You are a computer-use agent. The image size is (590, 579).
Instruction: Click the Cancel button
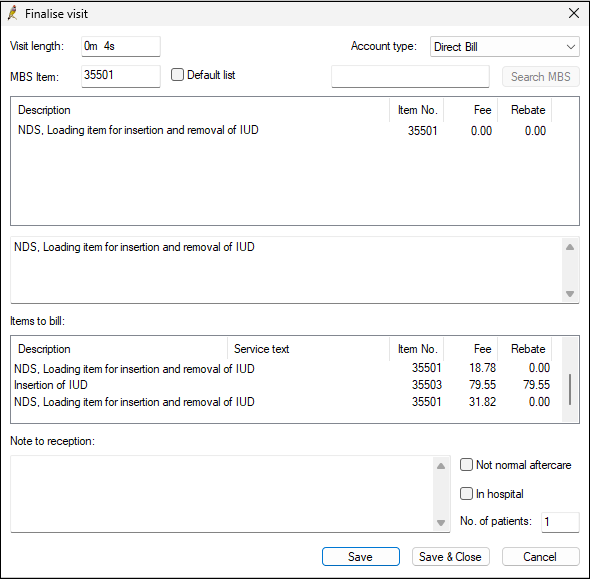point(540,556)
